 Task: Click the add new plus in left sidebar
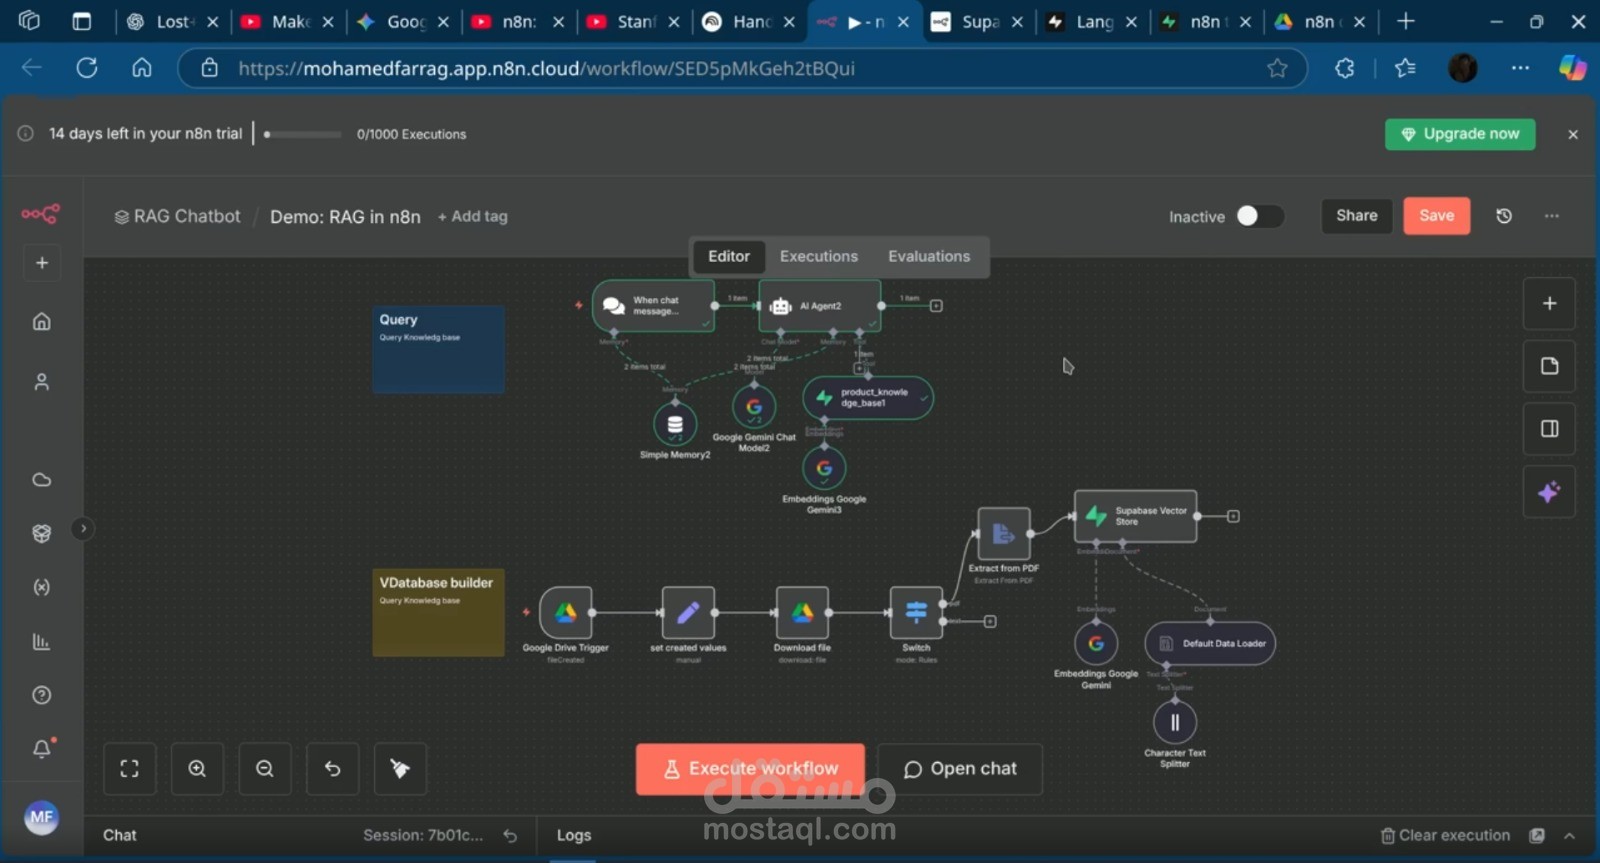pos(42,263)
